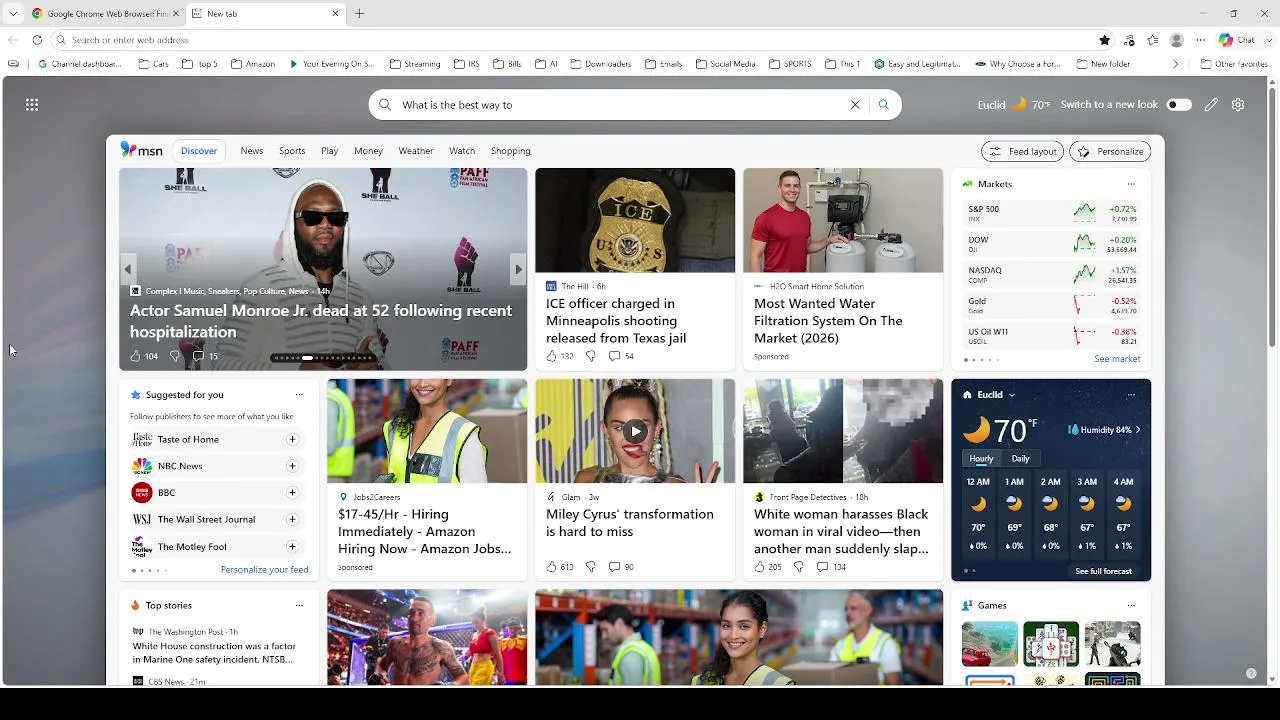Open the browser settings and more menu

tap(1201, 40)
